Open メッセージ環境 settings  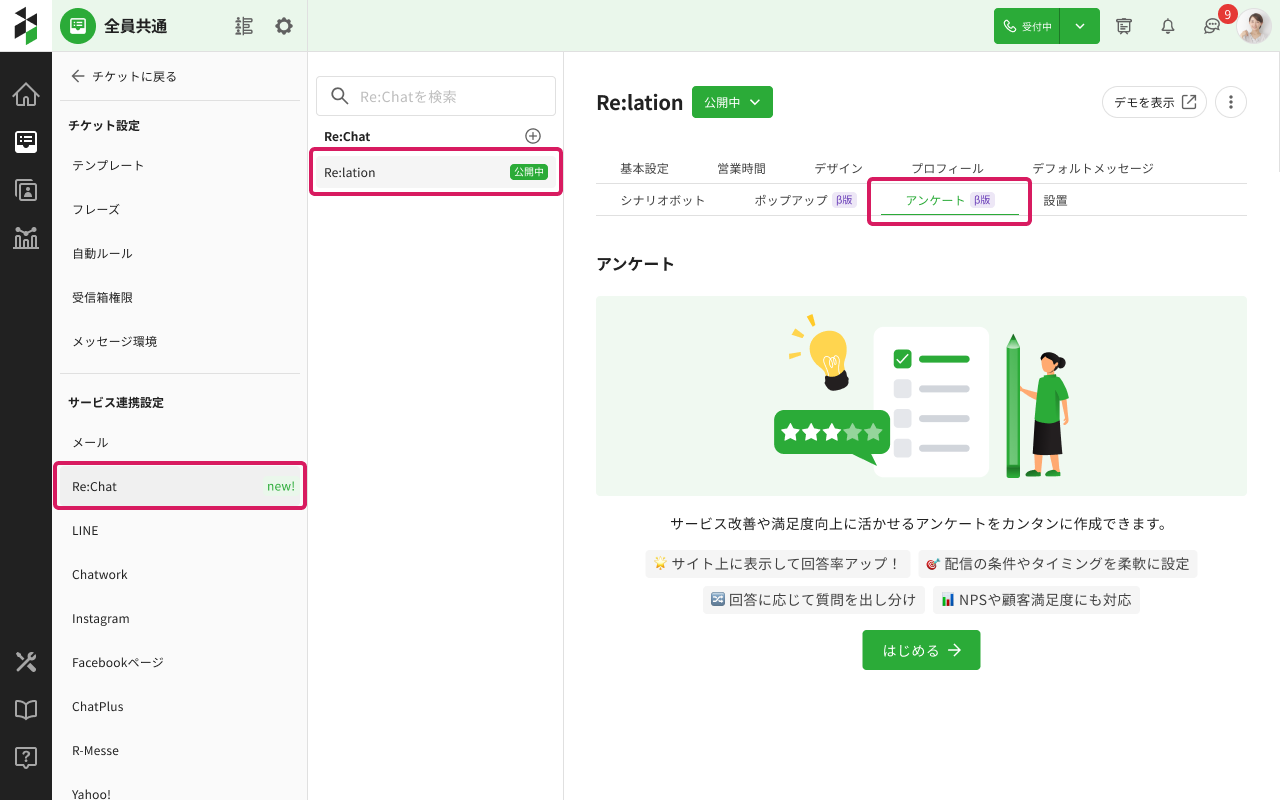(180, 341)
